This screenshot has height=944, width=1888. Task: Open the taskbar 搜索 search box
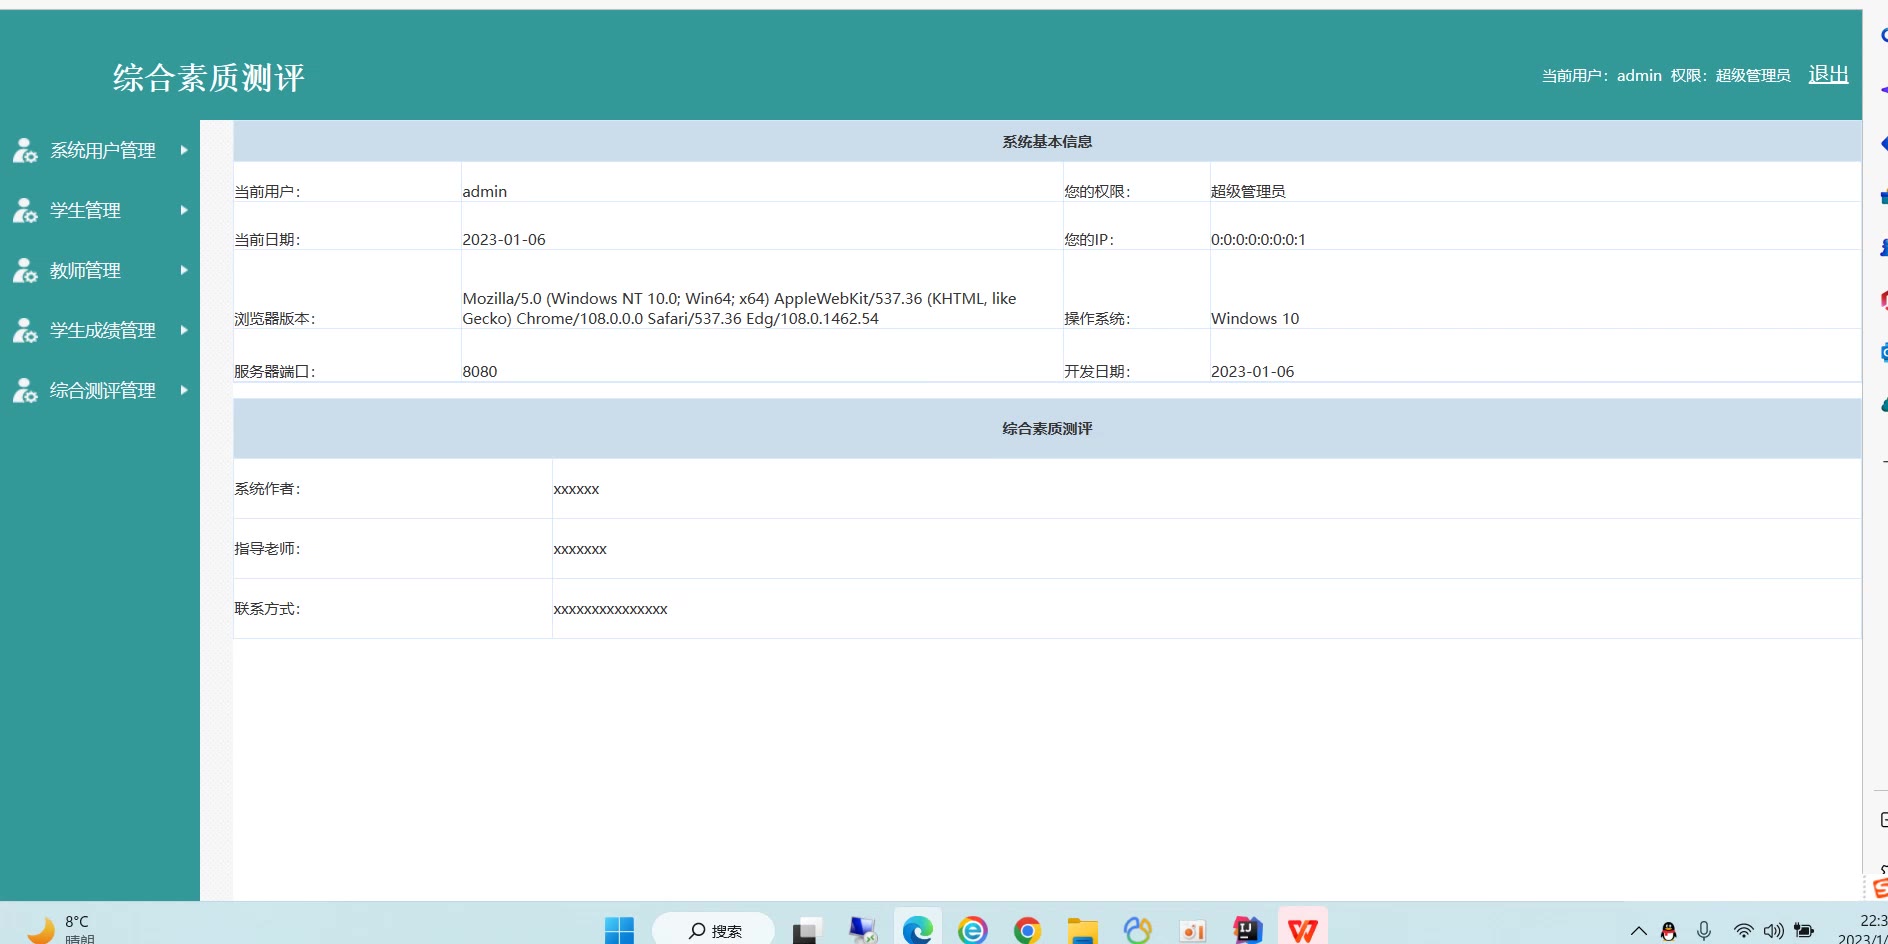click(714, 930)
